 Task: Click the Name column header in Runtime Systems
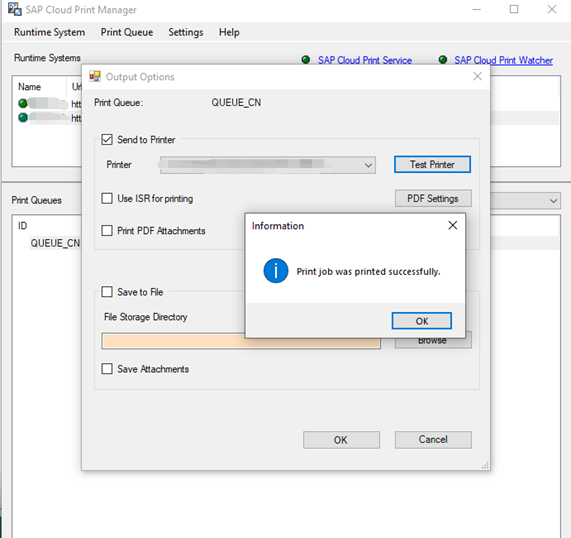pyautogui.click(x=29, y=87)
